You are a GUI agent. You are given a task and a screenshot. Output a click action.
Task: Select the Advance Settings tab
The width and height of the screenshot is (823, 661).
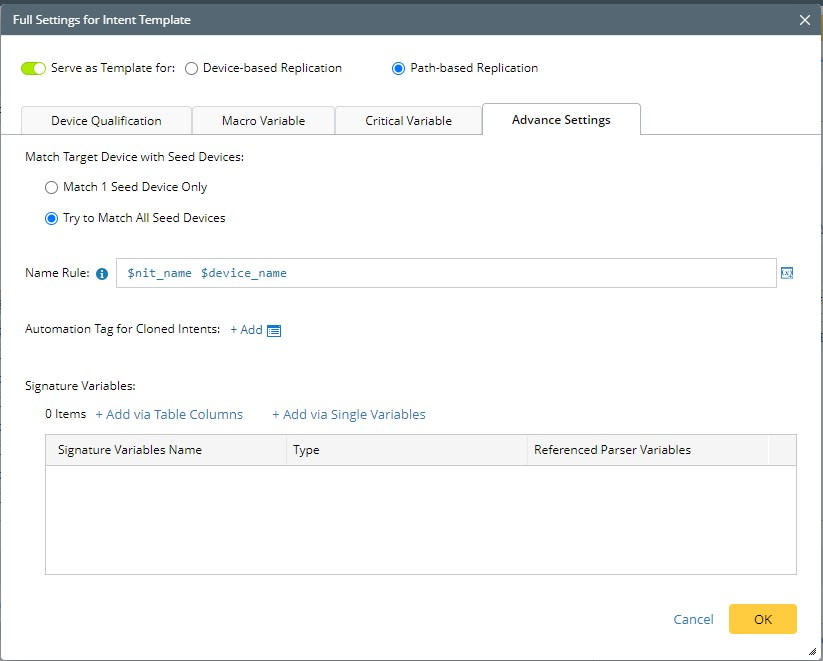point(561,120)
